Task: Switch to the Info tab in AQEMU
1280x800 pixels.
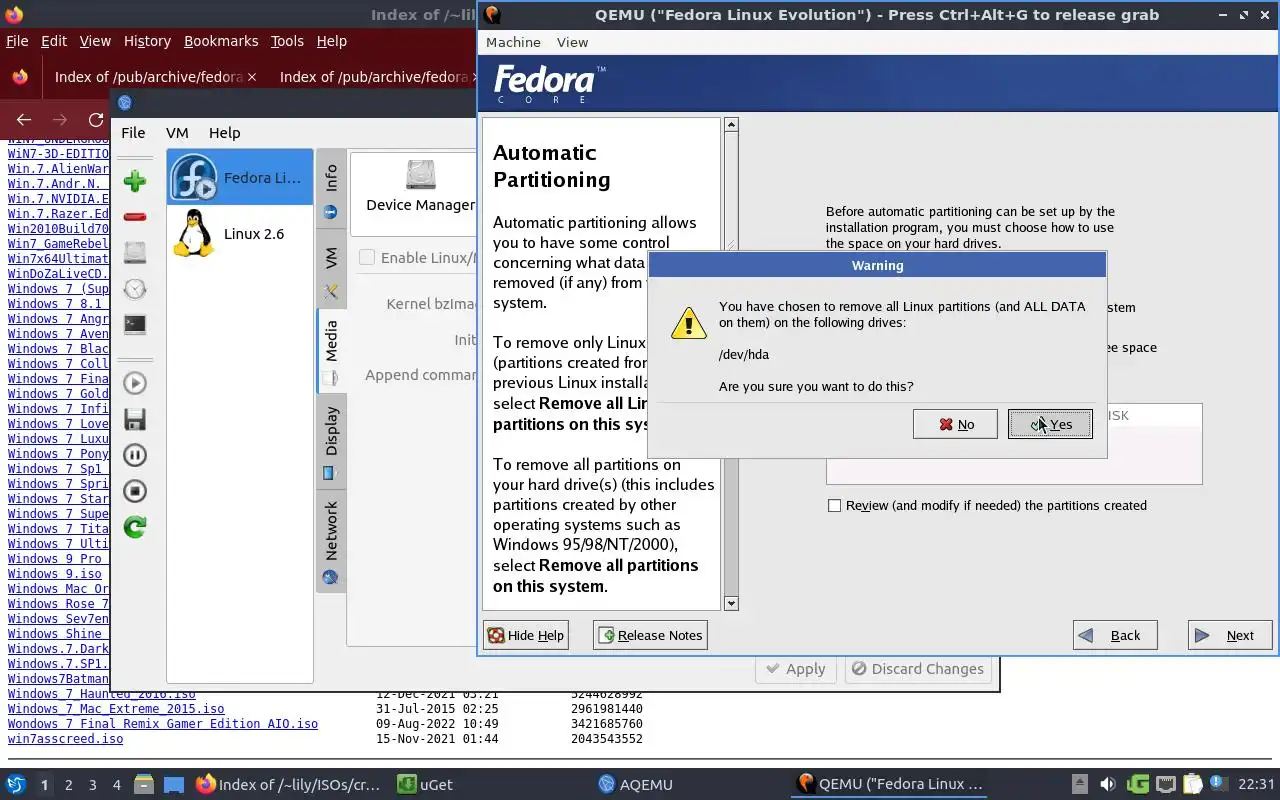Action: pos(331,192)
